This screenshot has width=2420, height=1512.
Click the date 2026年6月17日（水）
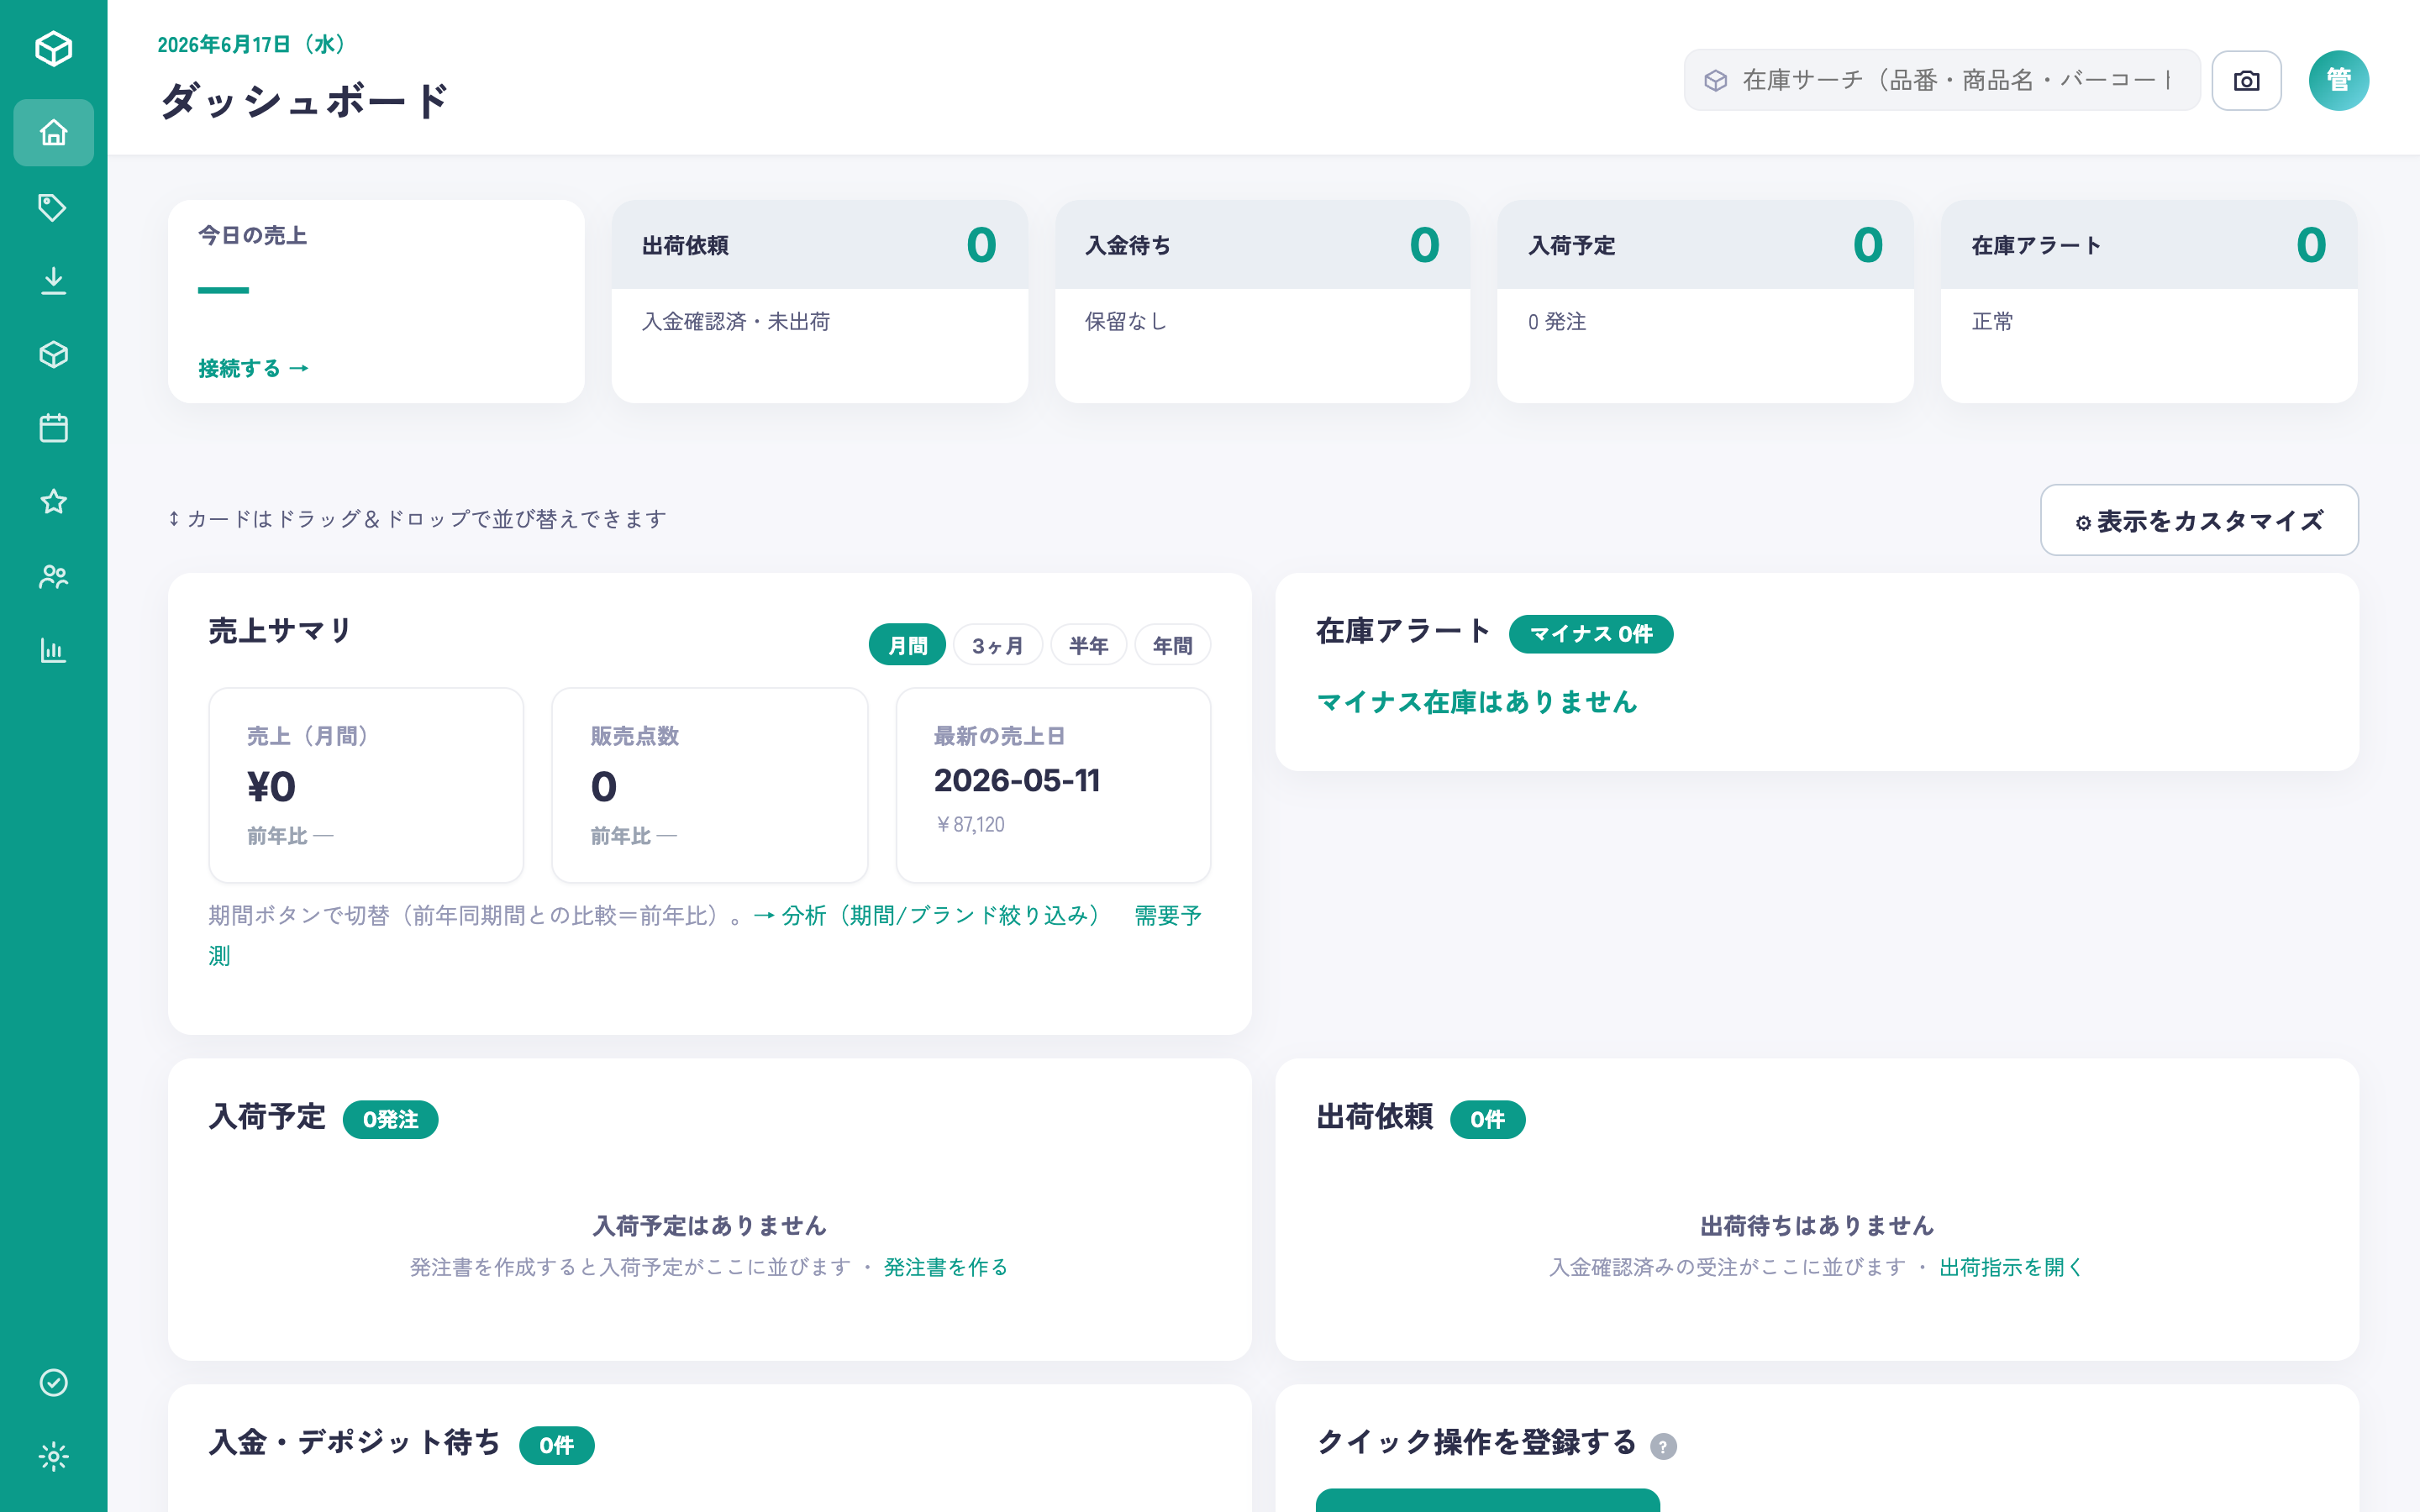tap(253, 44)
